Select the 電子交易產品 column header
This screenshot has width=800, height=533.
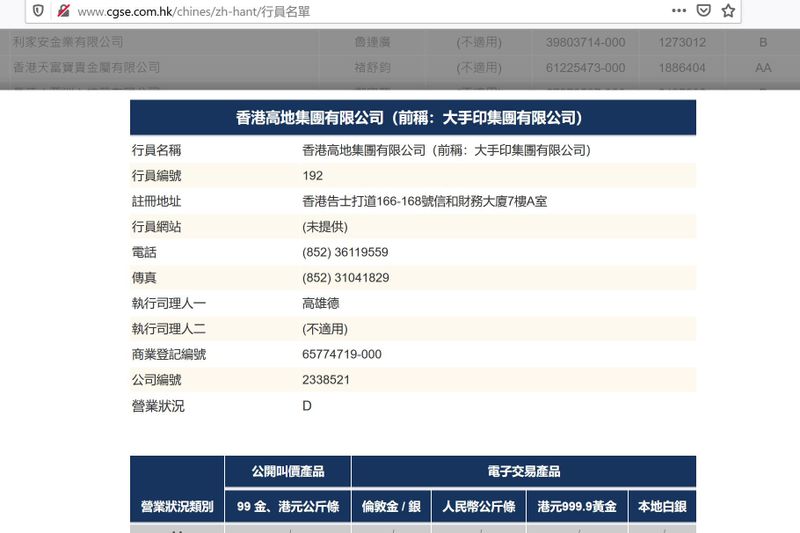[x=523, y=471]
